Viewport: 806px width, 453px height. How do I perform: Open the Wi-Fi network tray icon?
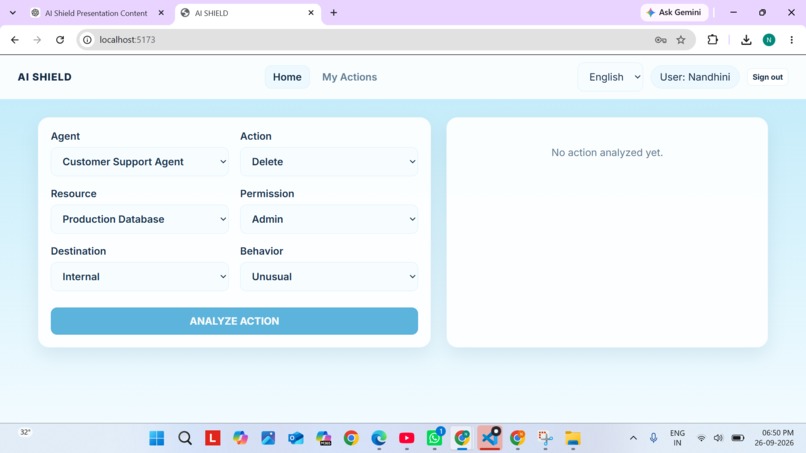pos(701,438)
